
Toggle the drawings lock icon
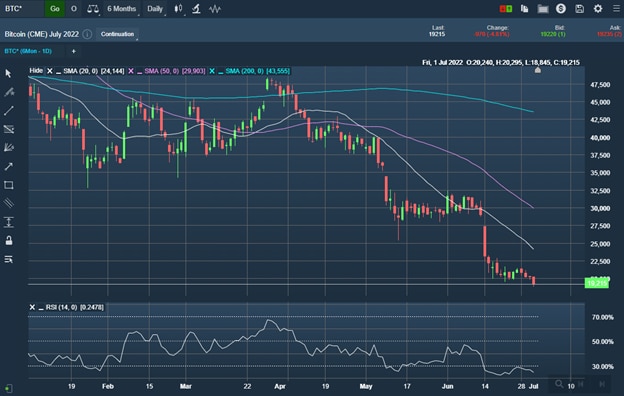coord(8,240)
